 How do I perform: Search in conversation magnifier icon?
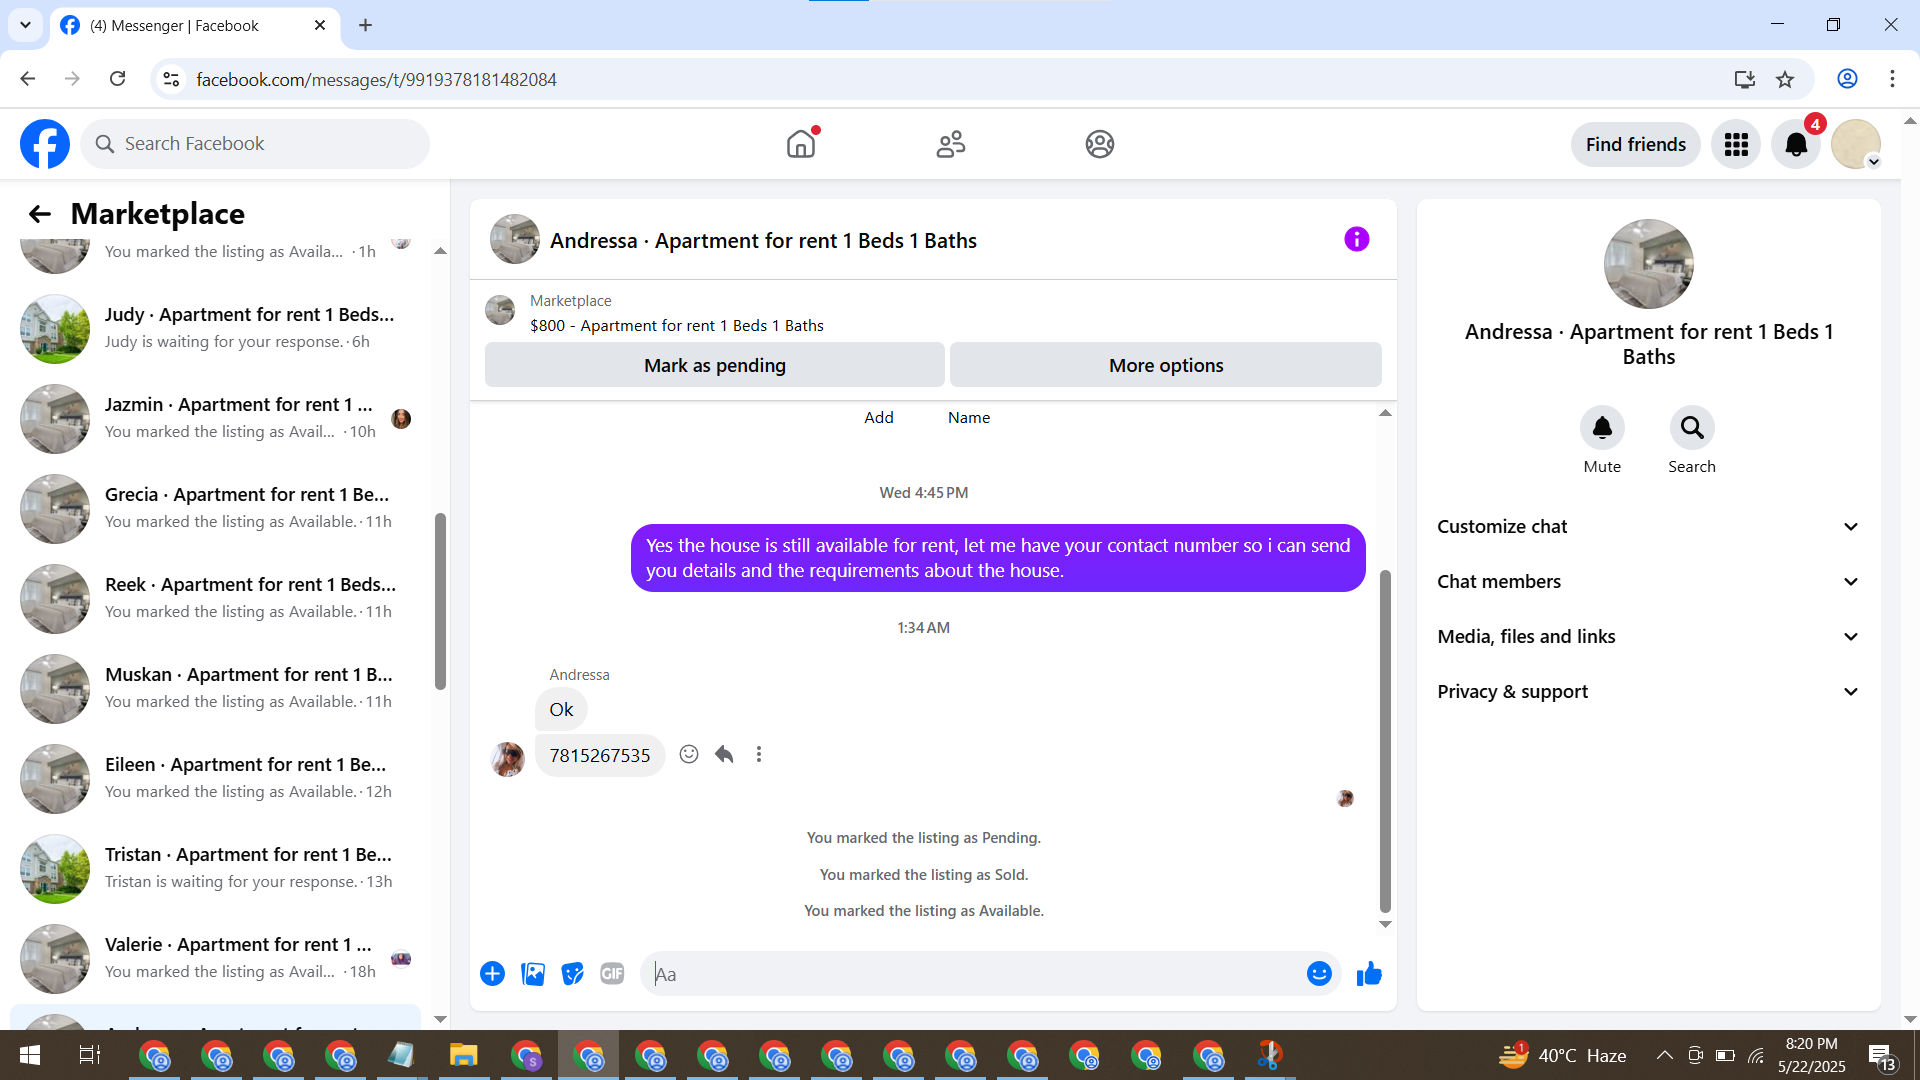click(x=1692, y=428)
